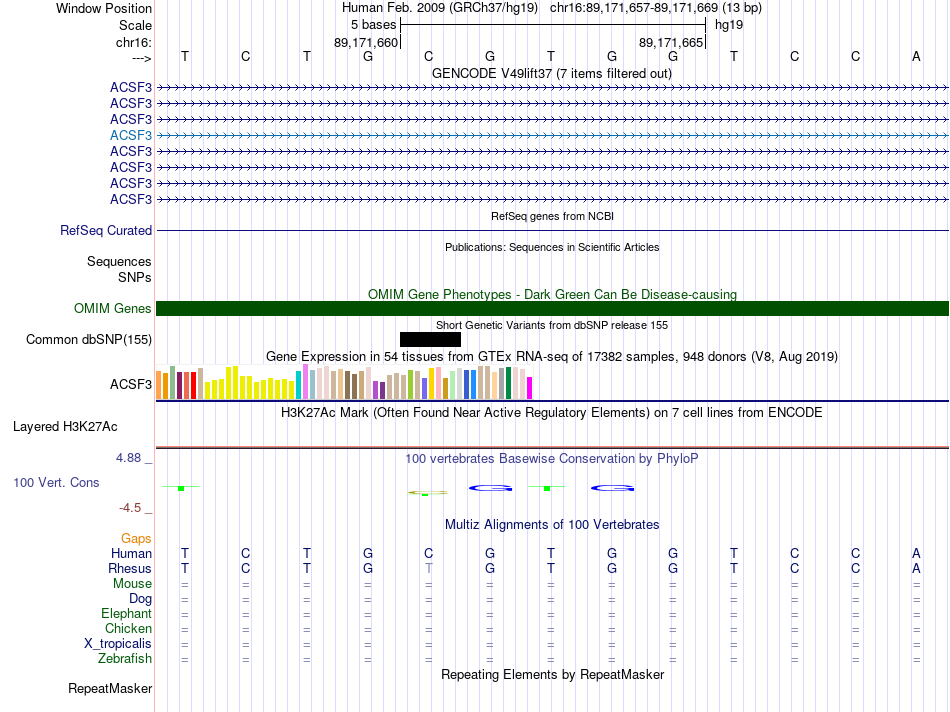Click the "Sequences" track label

tap(119, 261)
